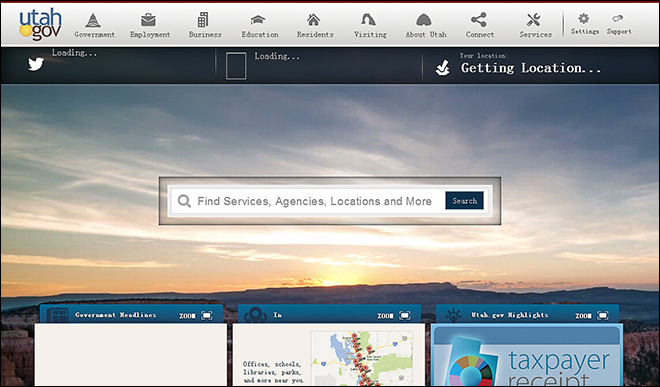
Task: Open the About Utah beehive icon
Action: click(424, 20)
